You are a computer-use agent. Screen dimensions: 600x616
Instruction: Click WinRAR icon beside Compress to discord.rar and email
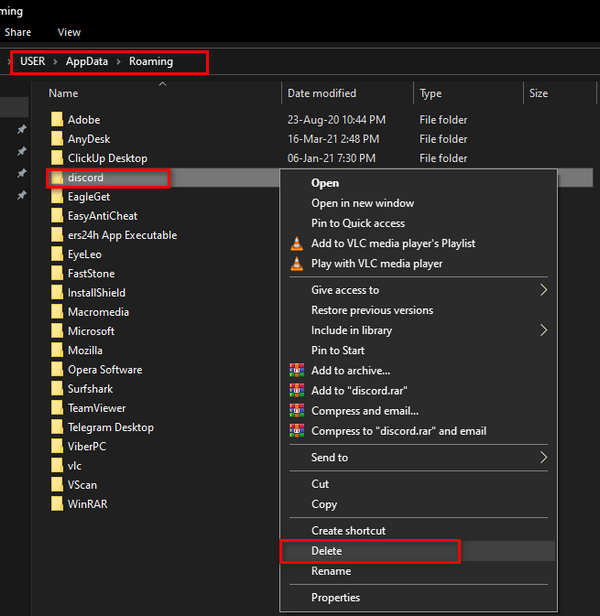(297, 431)
